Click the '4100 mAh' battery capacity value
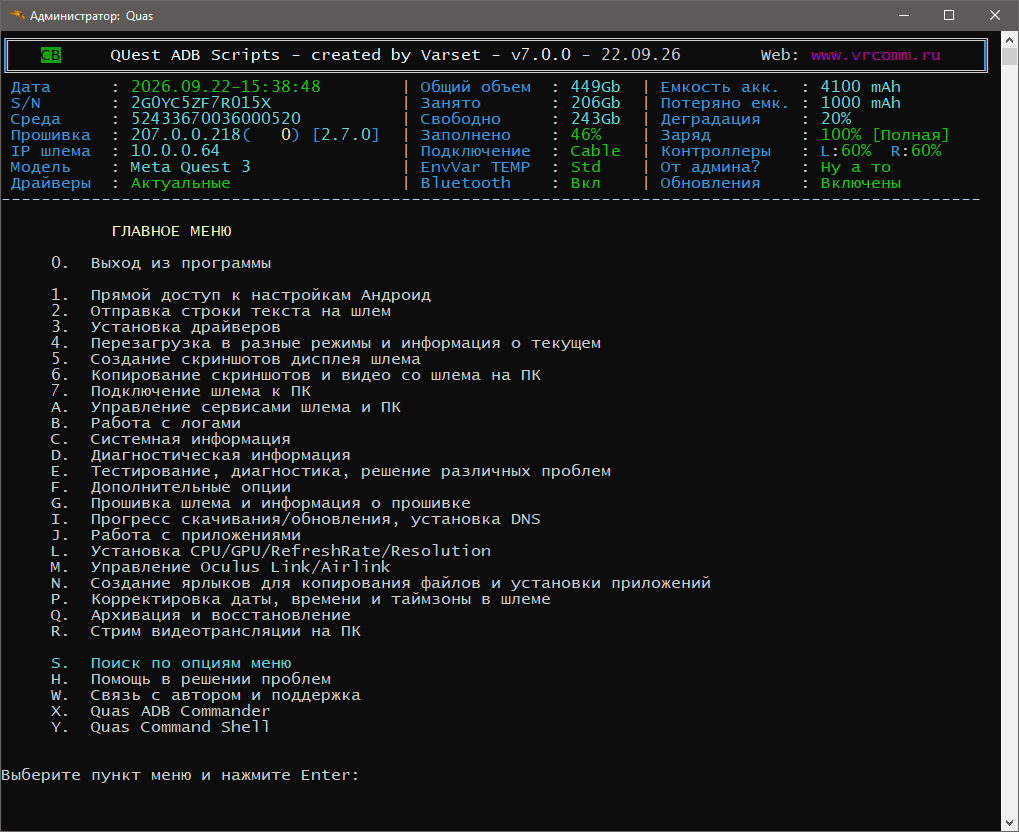 [860, 87]
